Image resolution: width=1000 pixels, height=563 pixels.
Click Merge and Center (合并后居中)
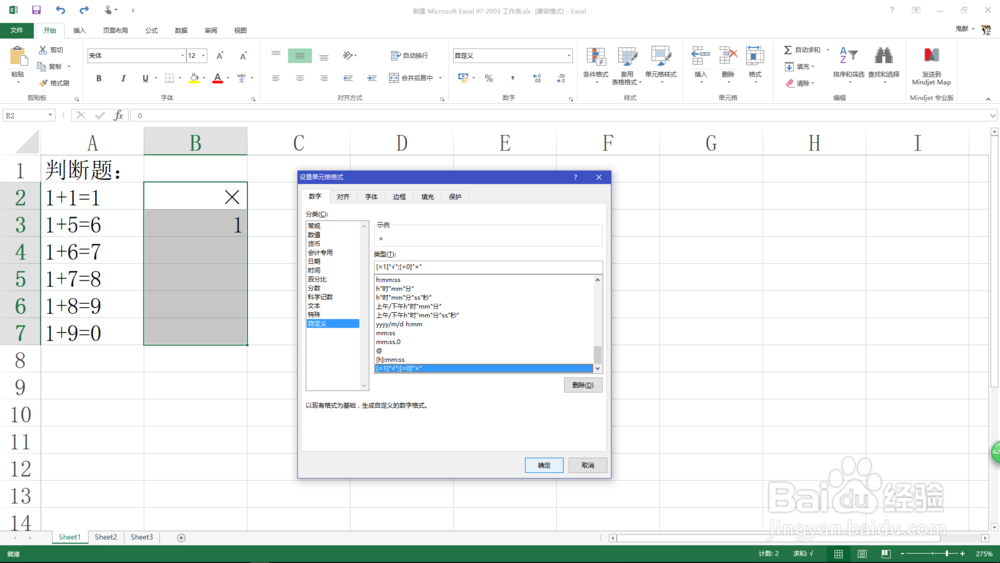(x=411, y=78)
